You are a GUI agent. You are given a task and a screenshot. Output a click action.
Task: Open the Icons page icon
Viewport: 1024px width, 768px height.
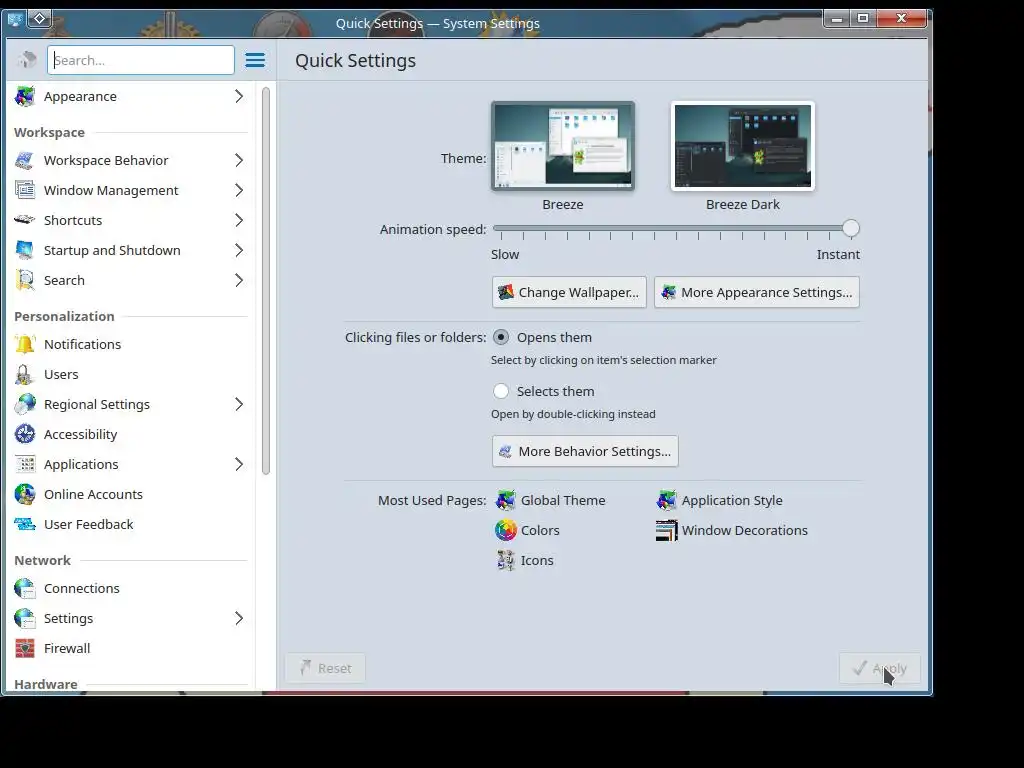(505, 560)
